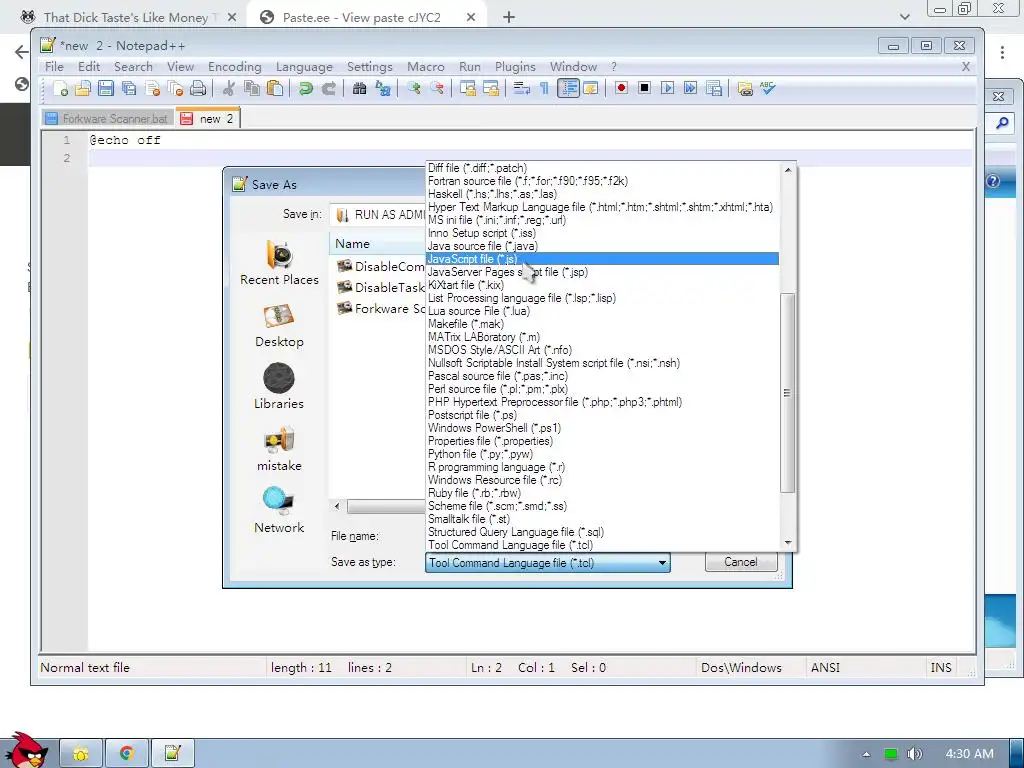This screenshot has width=1024, height=768.
Task: Click the Name column header in the file list
Action: coord(377,244)
